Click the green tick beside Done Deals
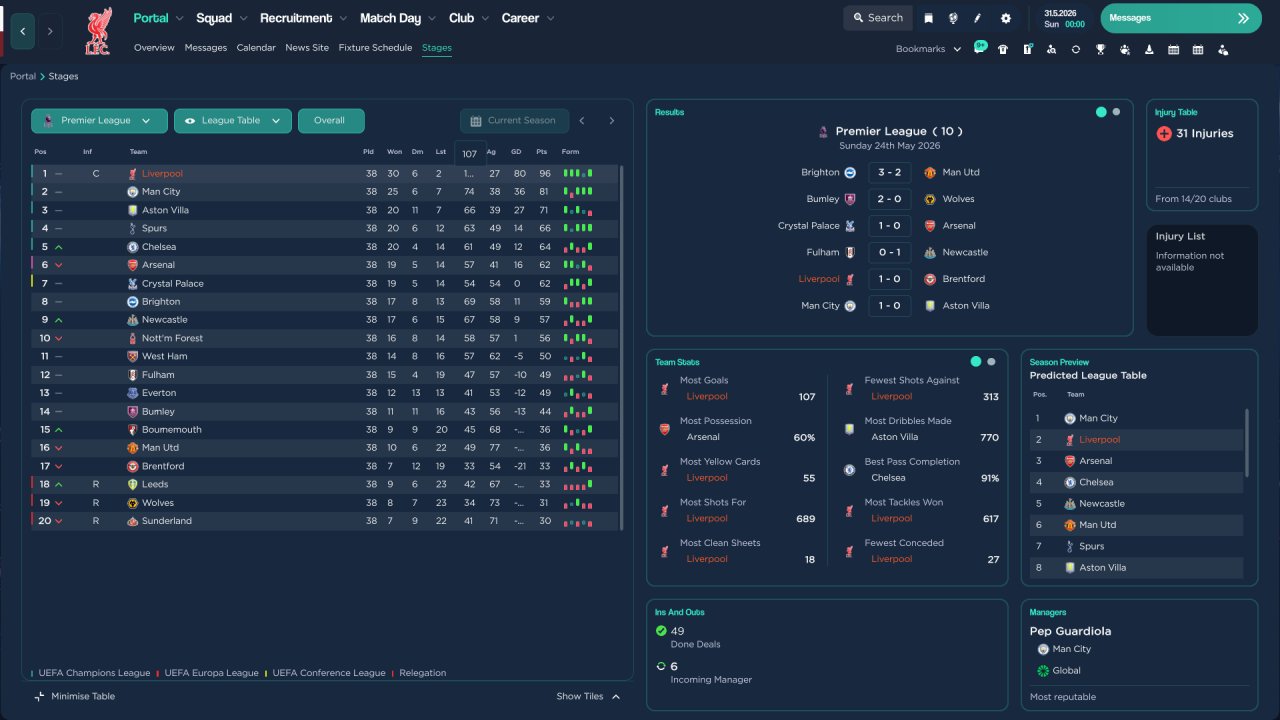This screenshot has height=720, width=1280. (661, 631)
